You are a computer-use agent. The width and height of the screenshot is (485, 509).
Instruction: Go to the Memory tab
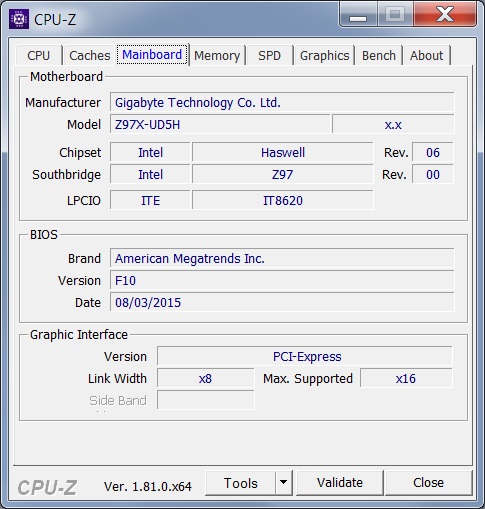click(217, 55)
